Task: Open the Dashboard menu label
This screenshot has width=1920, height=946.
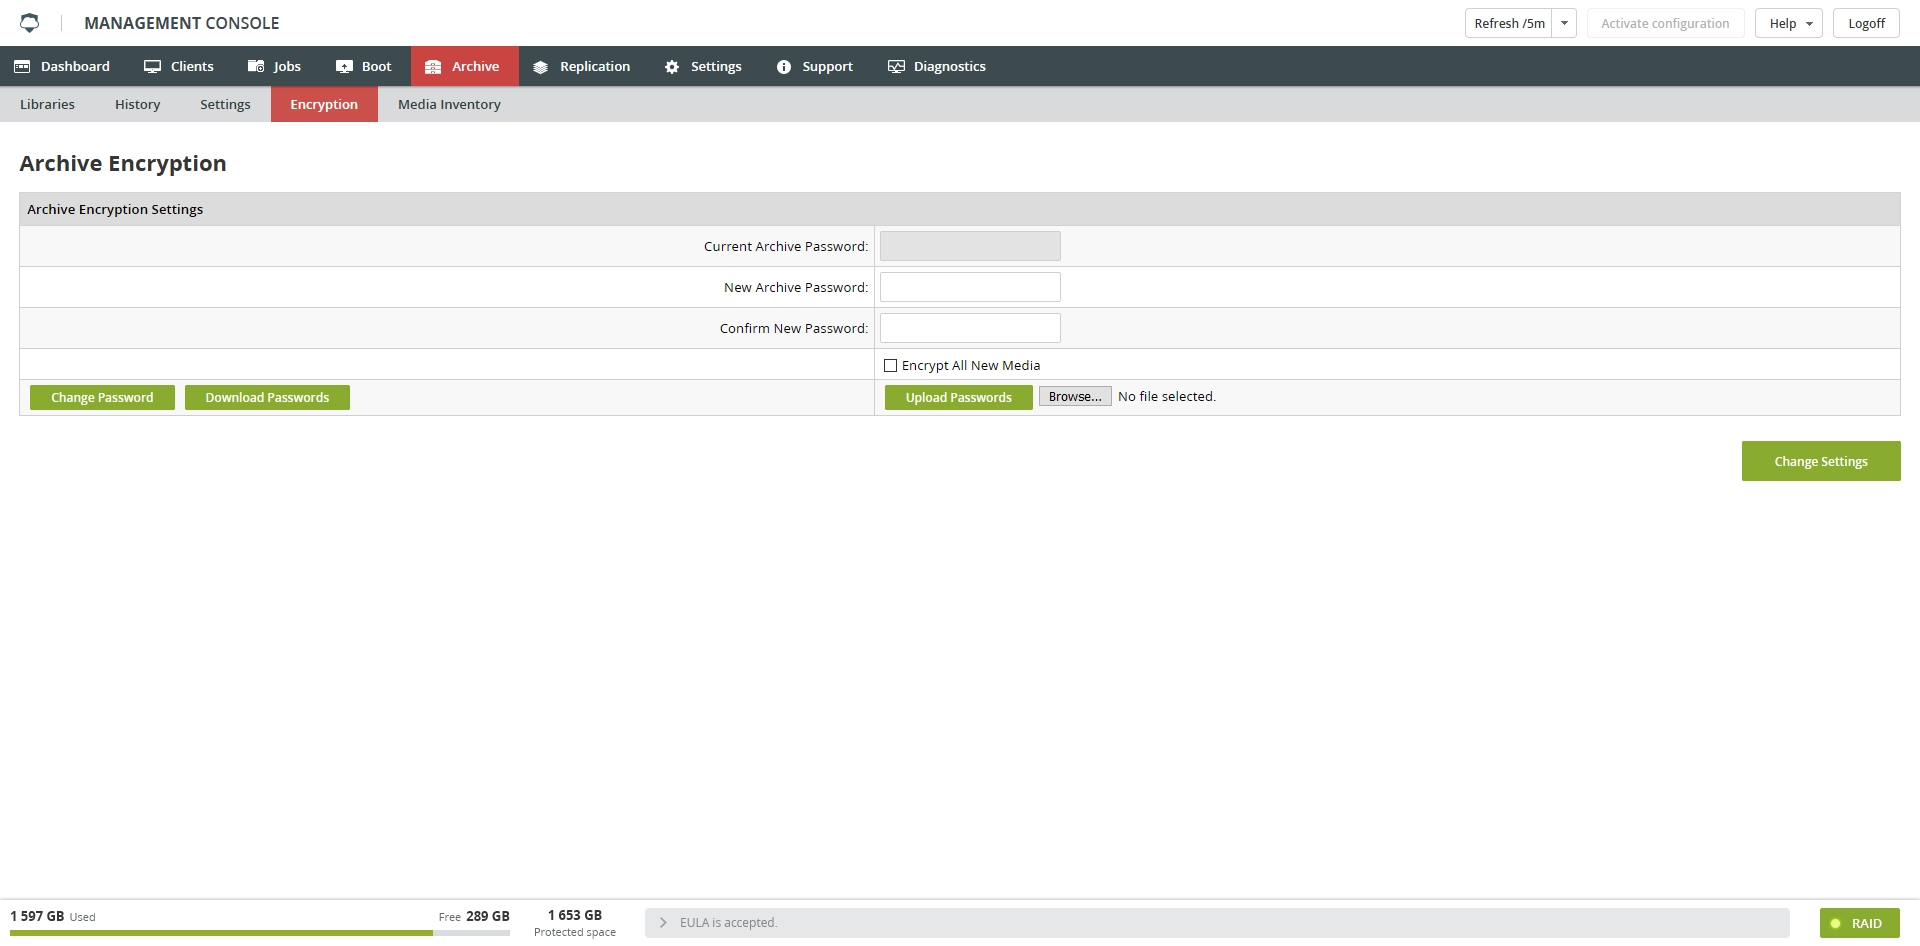Action: [75, 66]
